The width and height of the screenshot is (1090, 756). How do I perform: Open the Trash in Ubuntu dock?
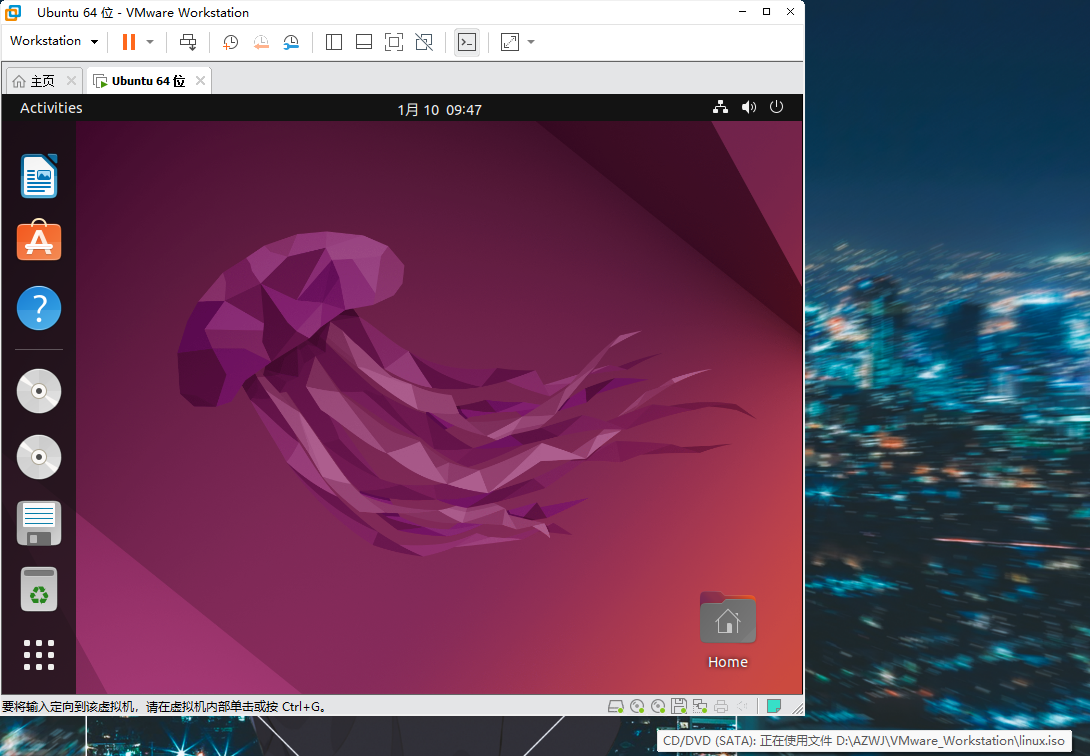tap(39, 589)
